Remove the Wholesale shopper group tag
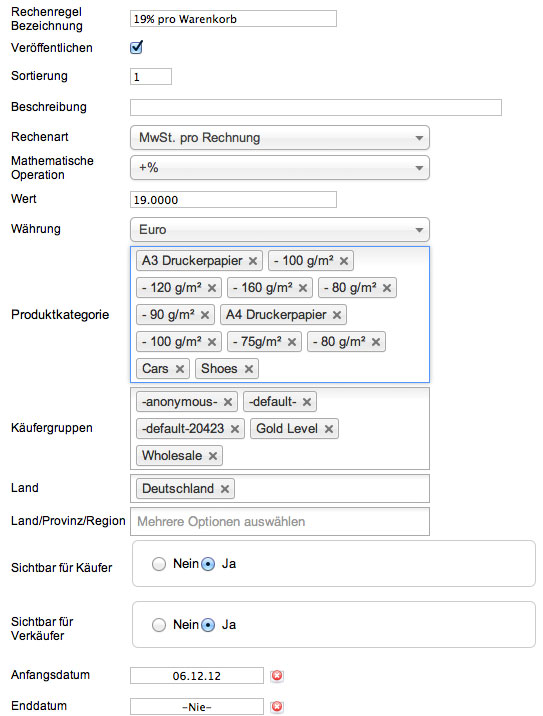Screen dimensions: 543x716 point(213,456)
